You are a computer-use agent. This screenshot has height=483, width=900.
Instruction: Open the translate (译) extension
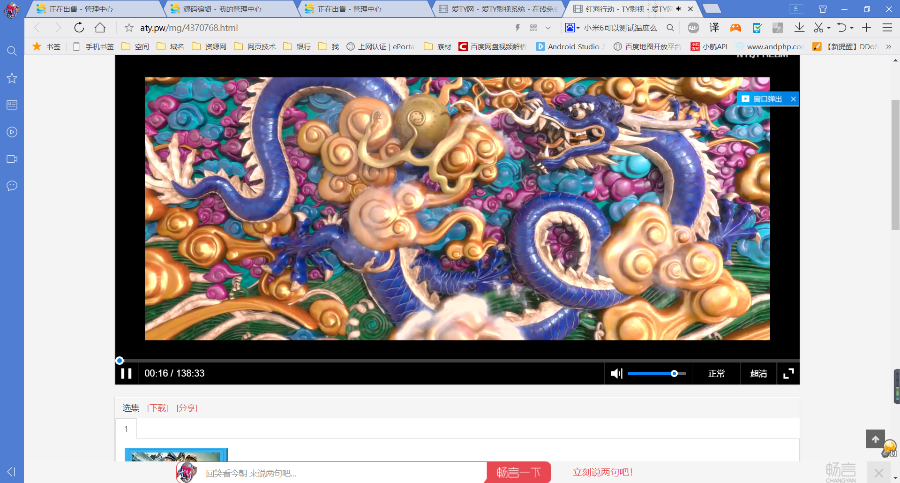[x=714, y=28]
